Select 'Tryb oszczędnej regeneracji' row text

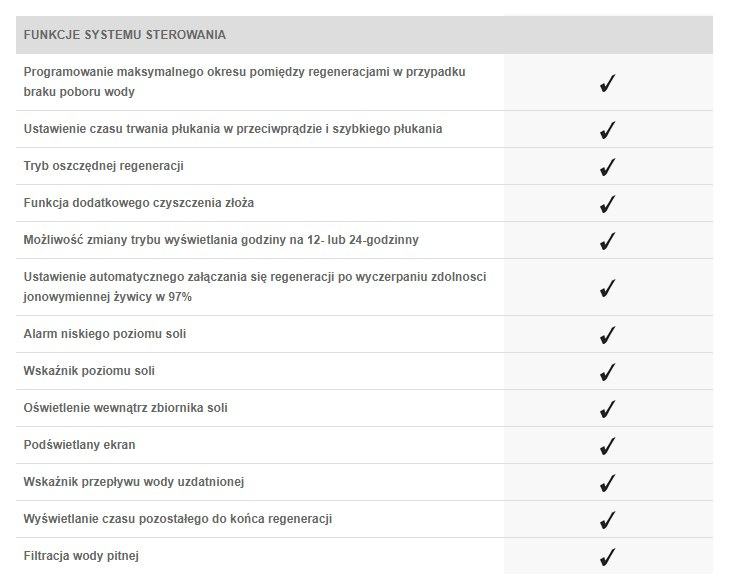[x=104, y=166]
